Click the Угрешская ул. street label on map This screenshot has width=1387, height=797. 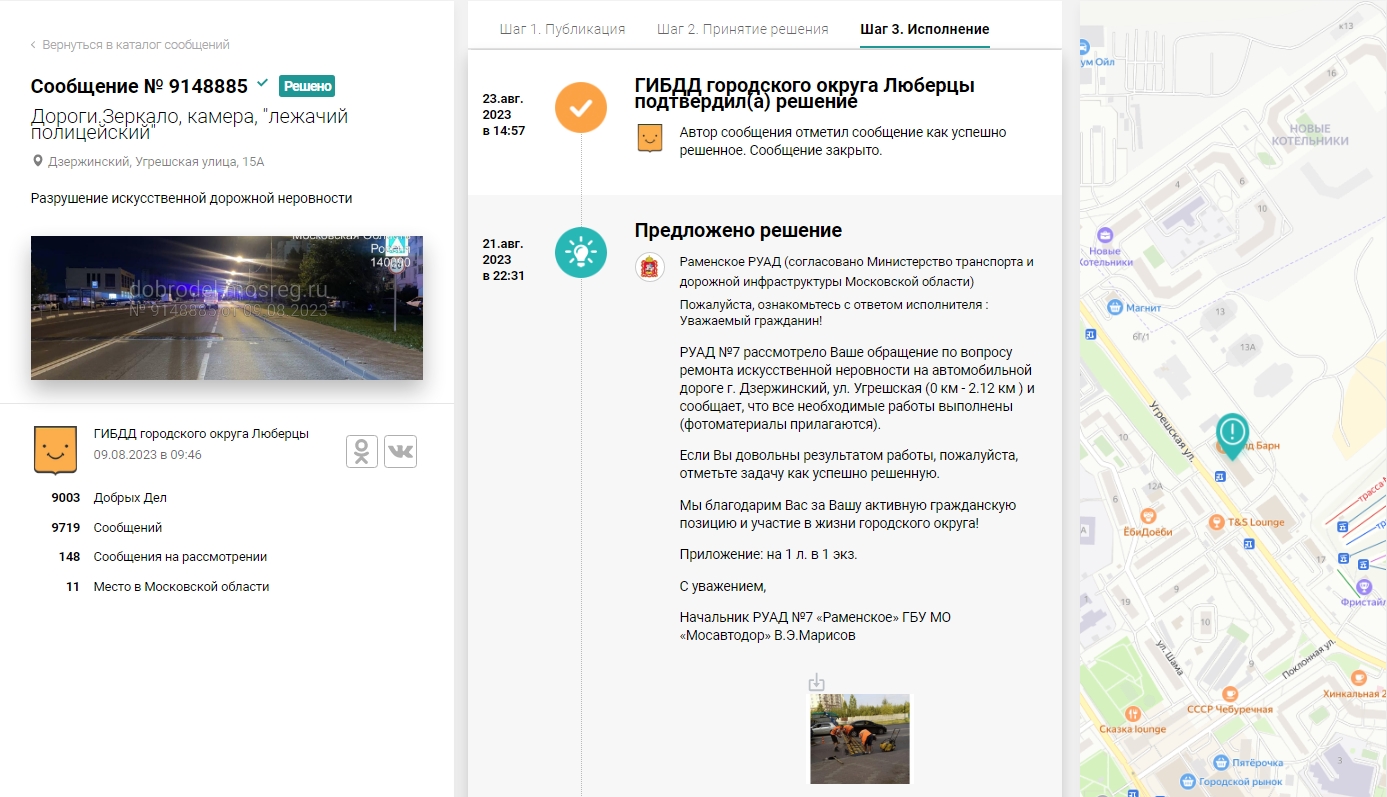pos(1172,430)
